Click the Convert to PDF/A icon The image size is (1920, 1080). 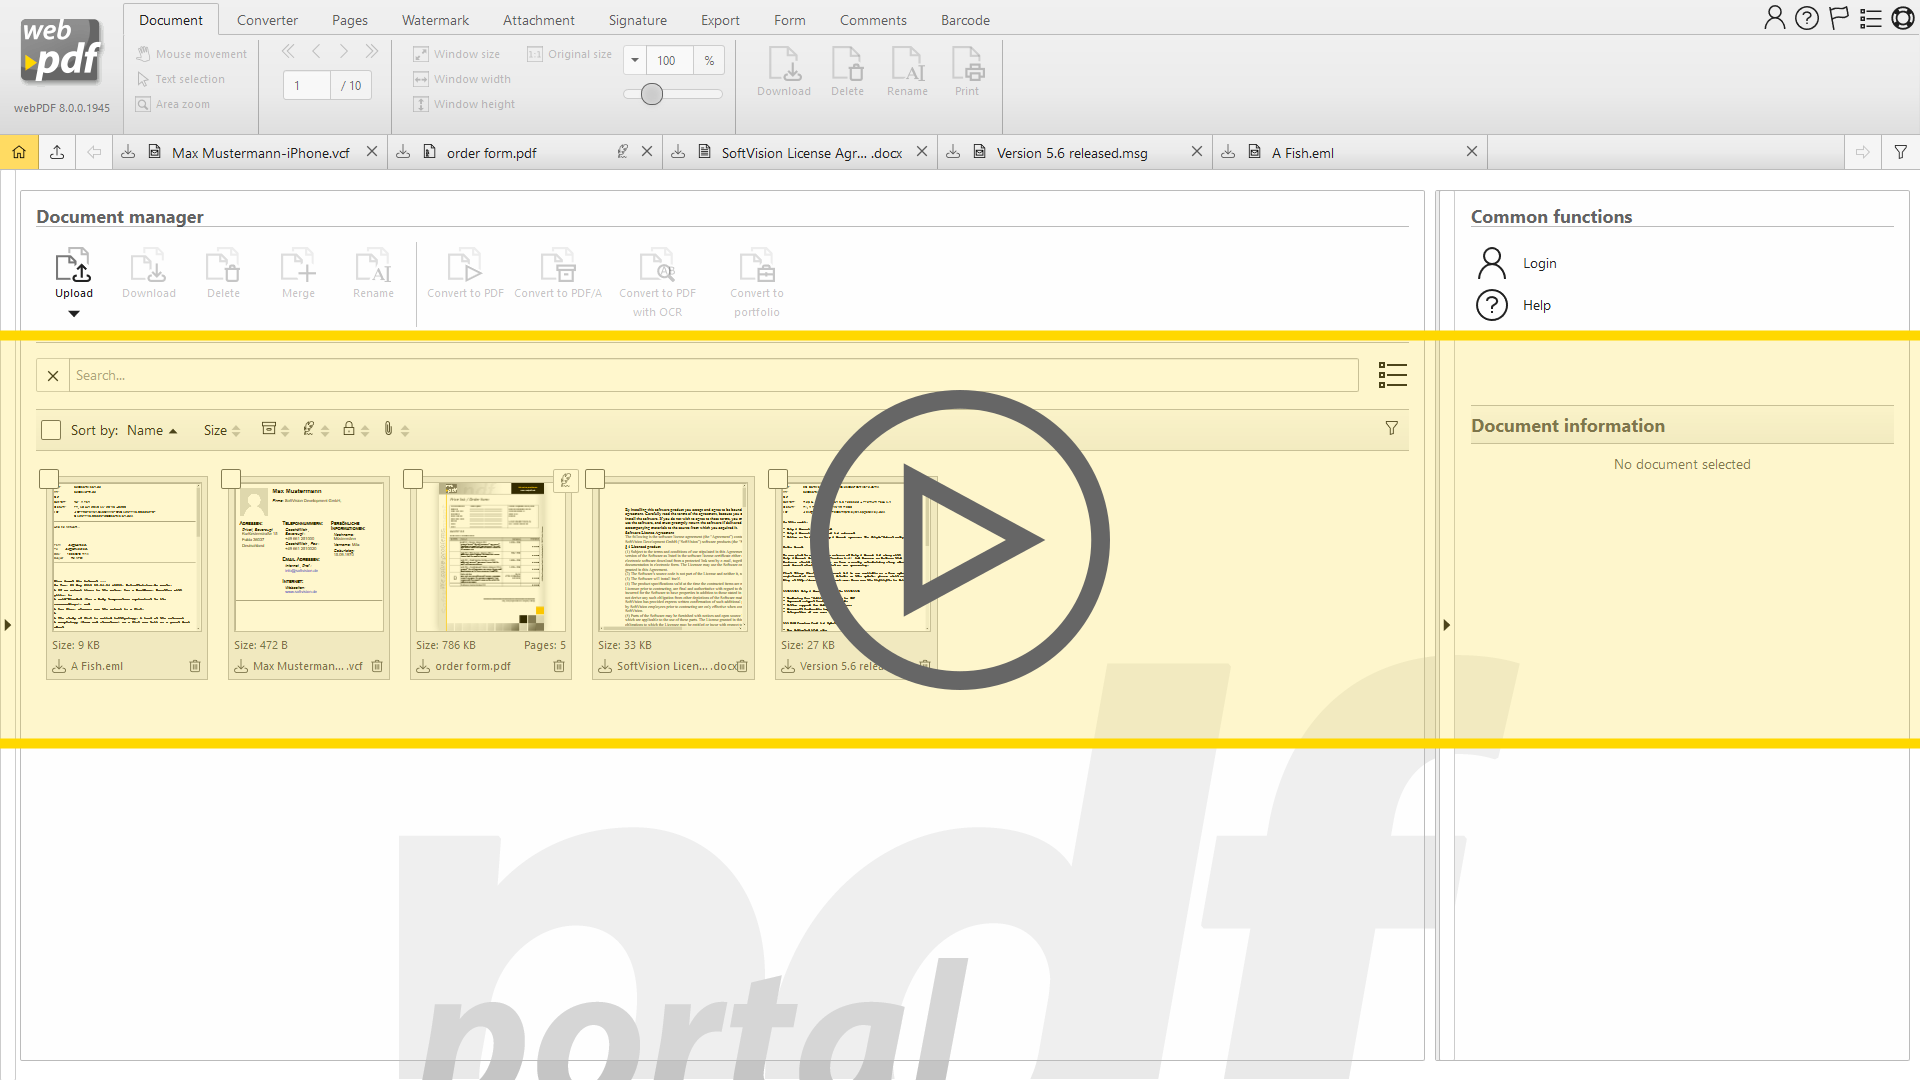coord(558,272)
